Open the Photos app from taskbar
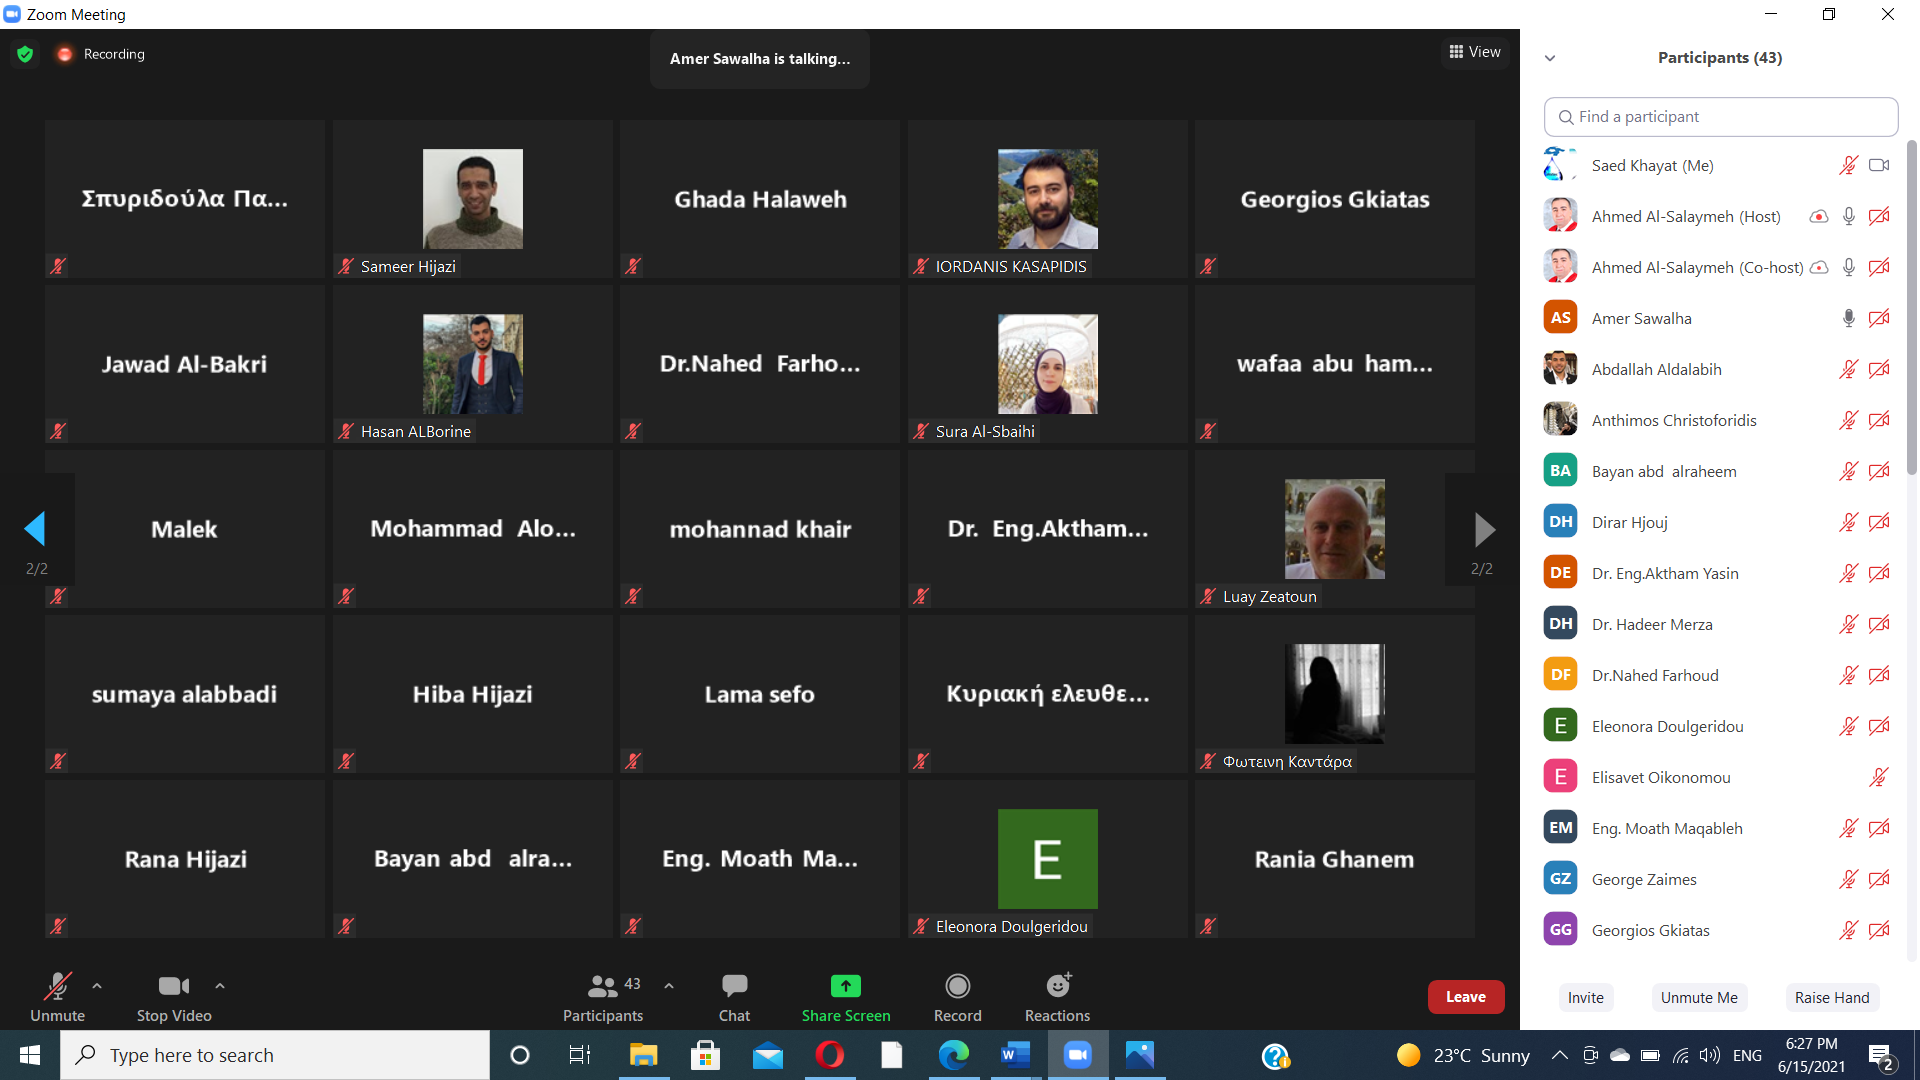1920x1080 pixels. click(1139, 1055)
